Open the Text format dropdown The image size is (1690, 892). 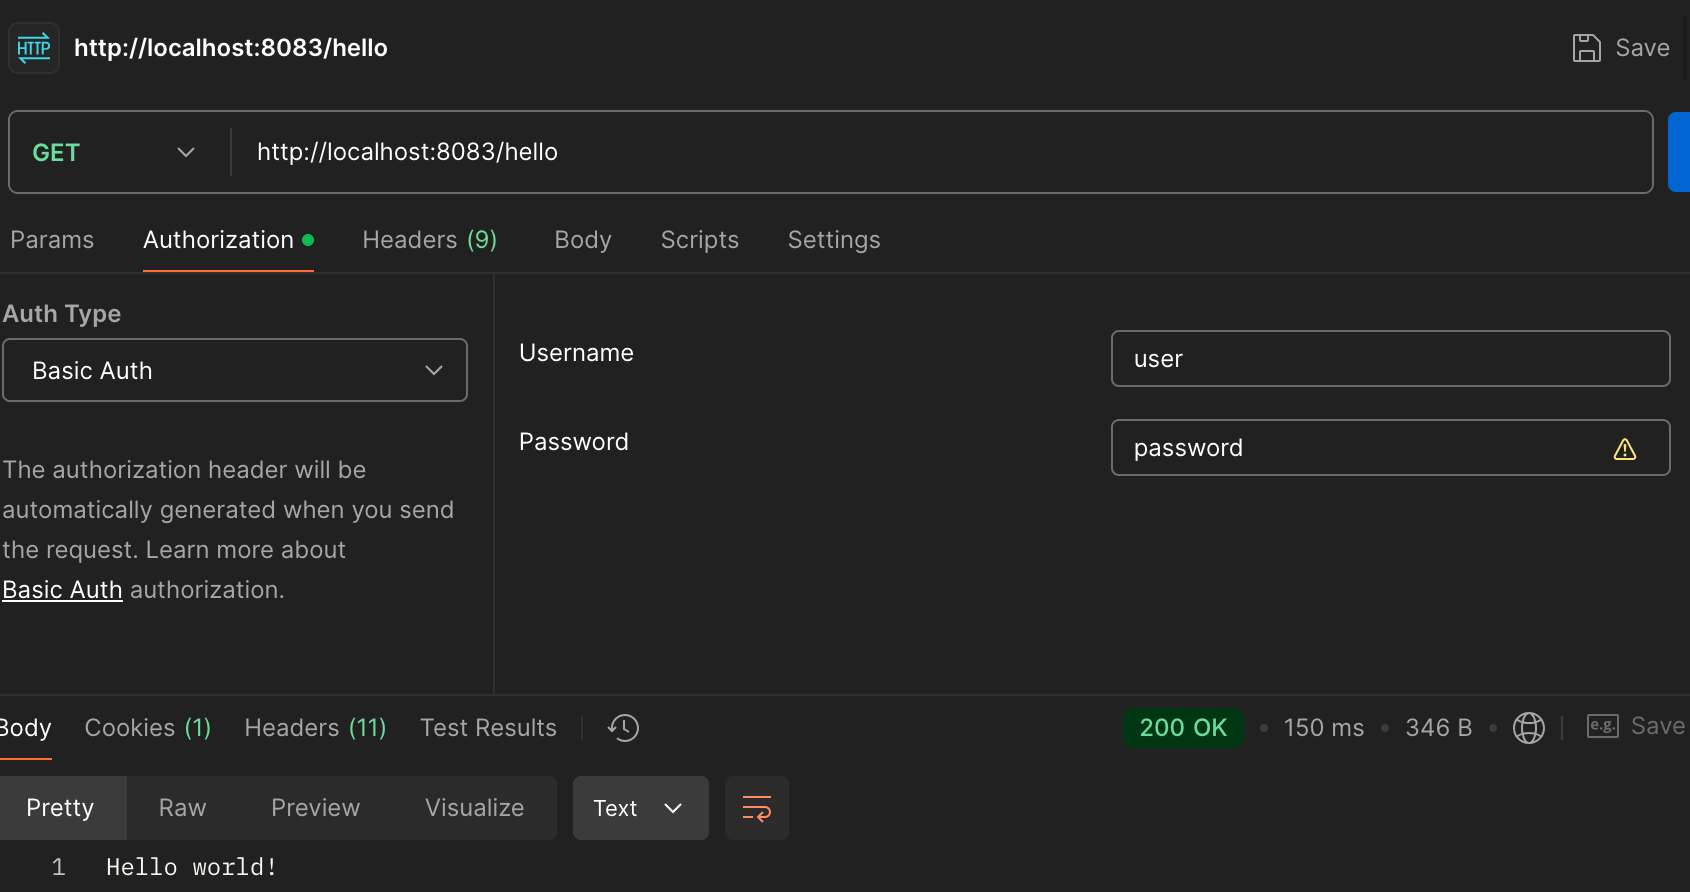640,808
